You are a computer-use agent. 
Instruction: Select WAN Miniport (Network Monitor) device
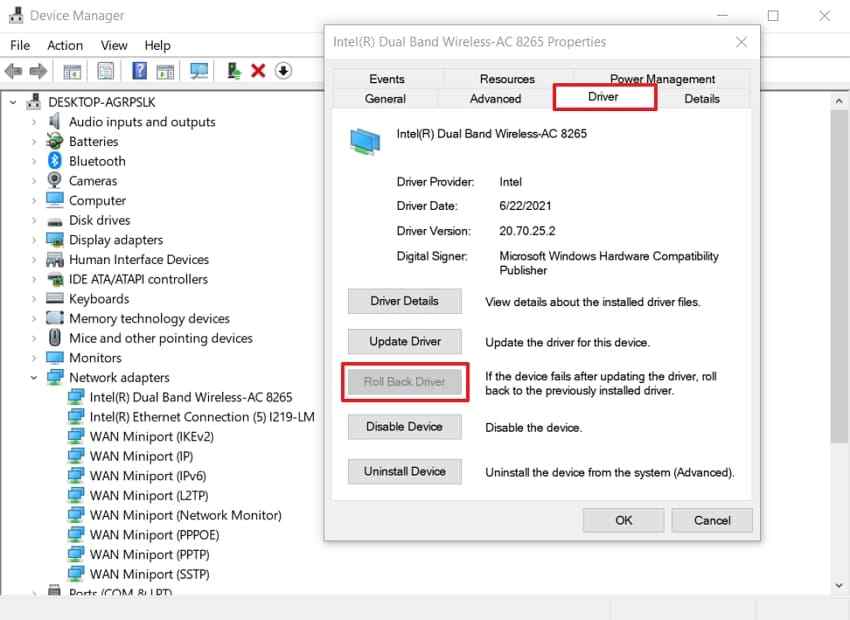click(185, 515)
